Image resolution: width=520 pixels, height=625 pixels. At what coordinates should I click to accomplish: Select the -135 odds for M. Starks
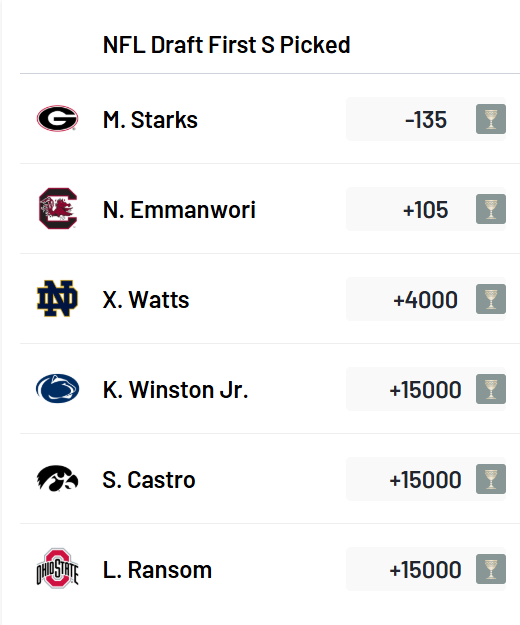pyautogui.click(x=426, y=119)
